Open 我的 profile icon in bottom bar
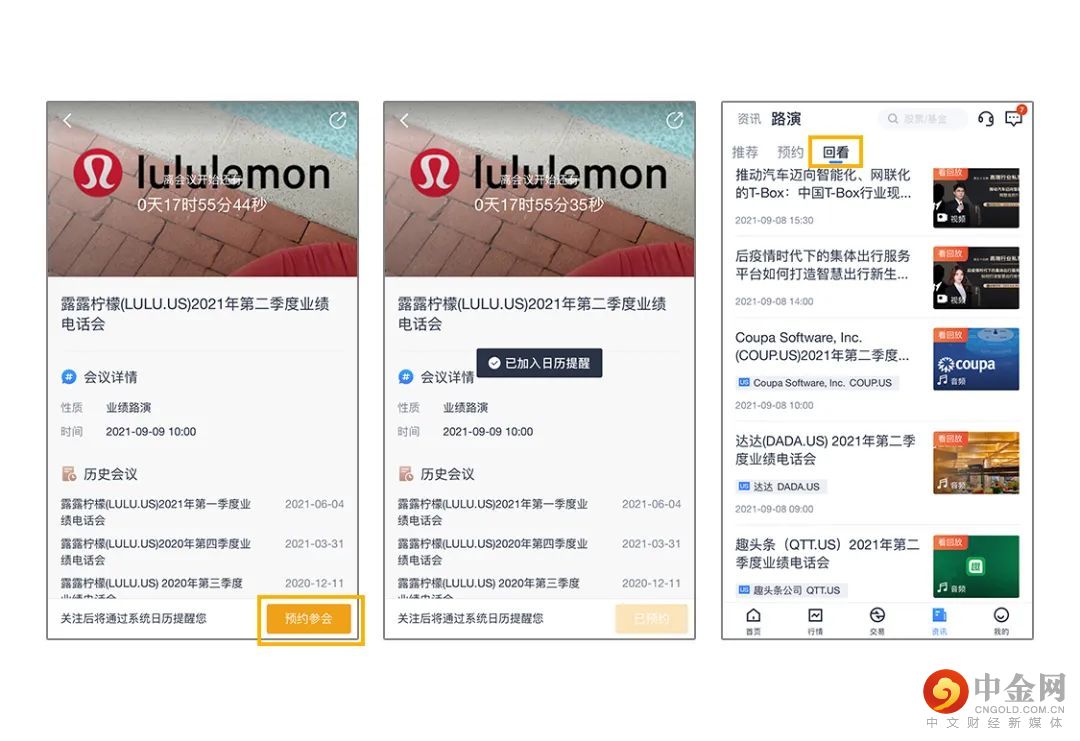Screen dimensions: 1080x741 click(1001, 620)
